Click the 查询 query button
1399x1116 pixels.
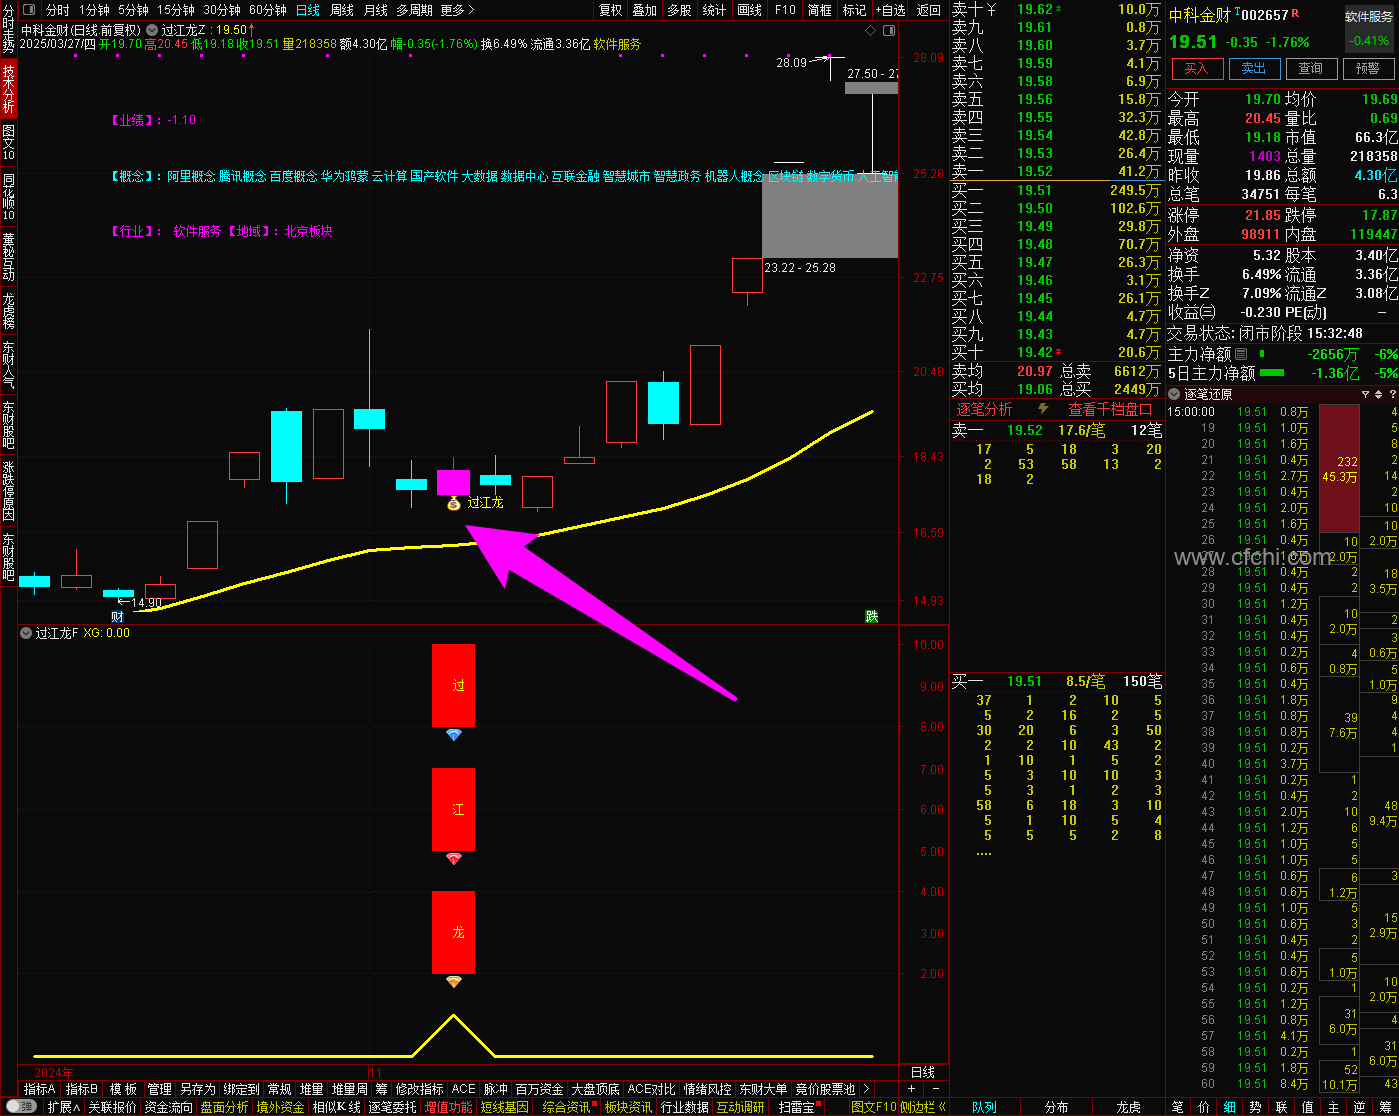click(1311, 69)
